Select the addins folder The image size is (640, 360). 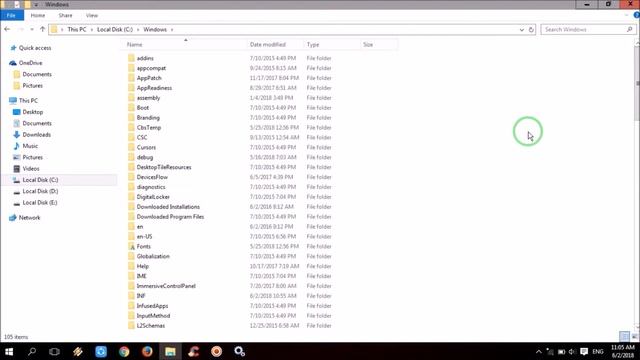click(x=145, y=58)
